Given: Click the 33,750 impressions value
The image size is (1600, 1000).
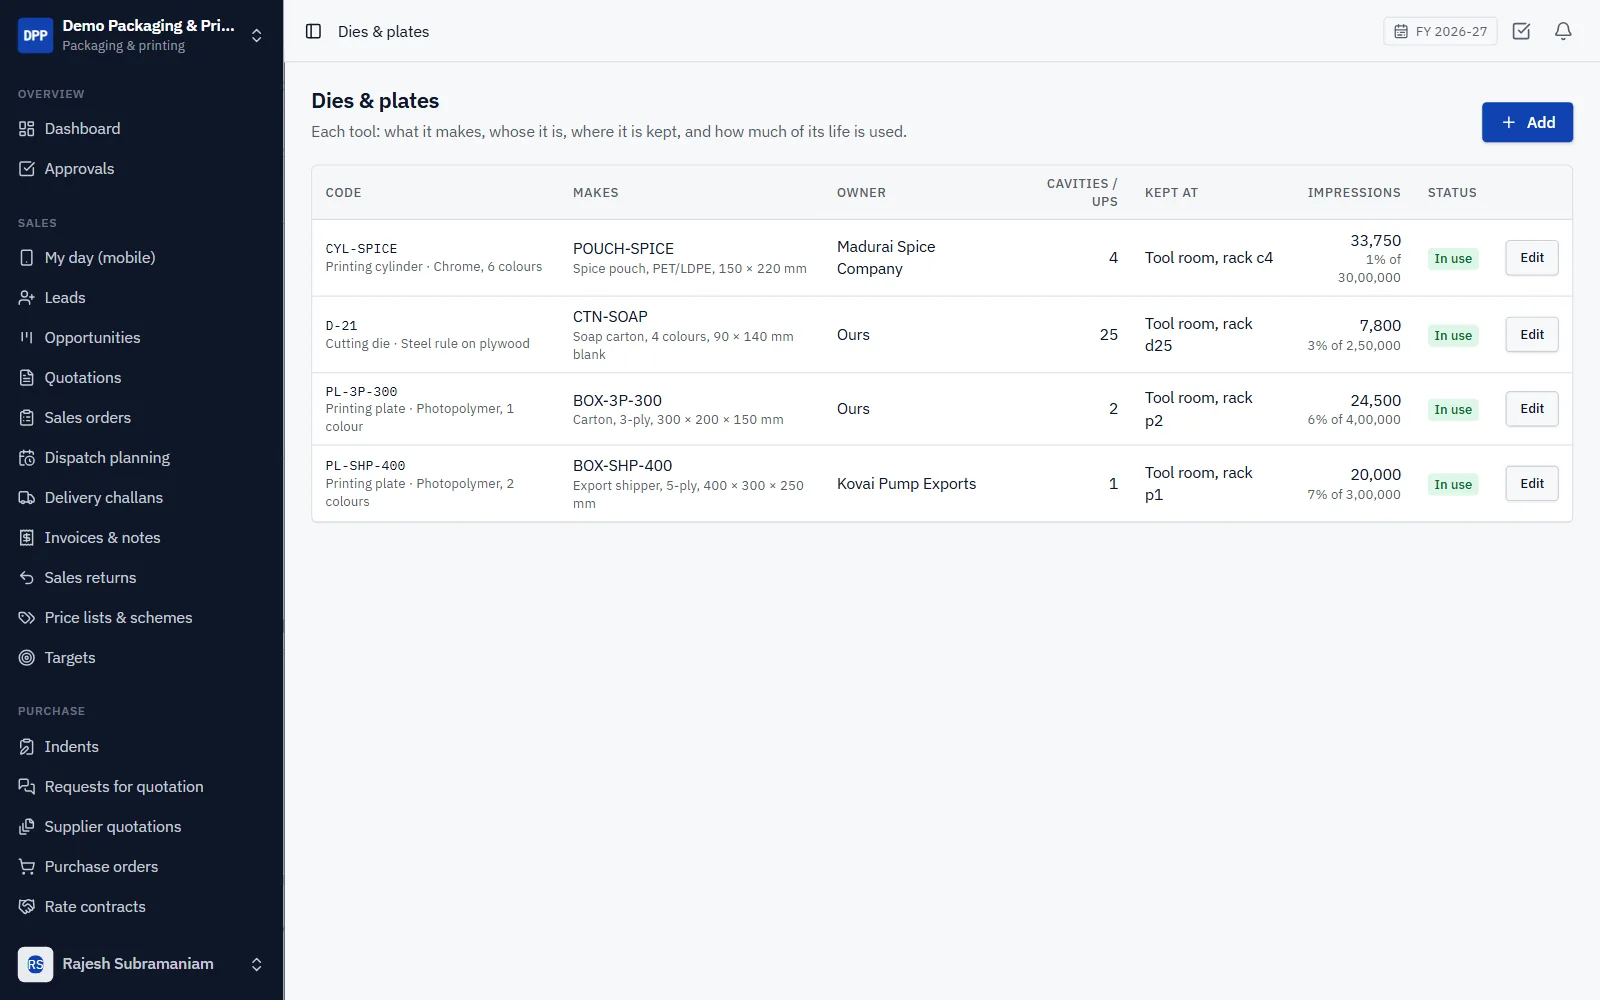Looking at the screenshot, I should coord(1375,241).
